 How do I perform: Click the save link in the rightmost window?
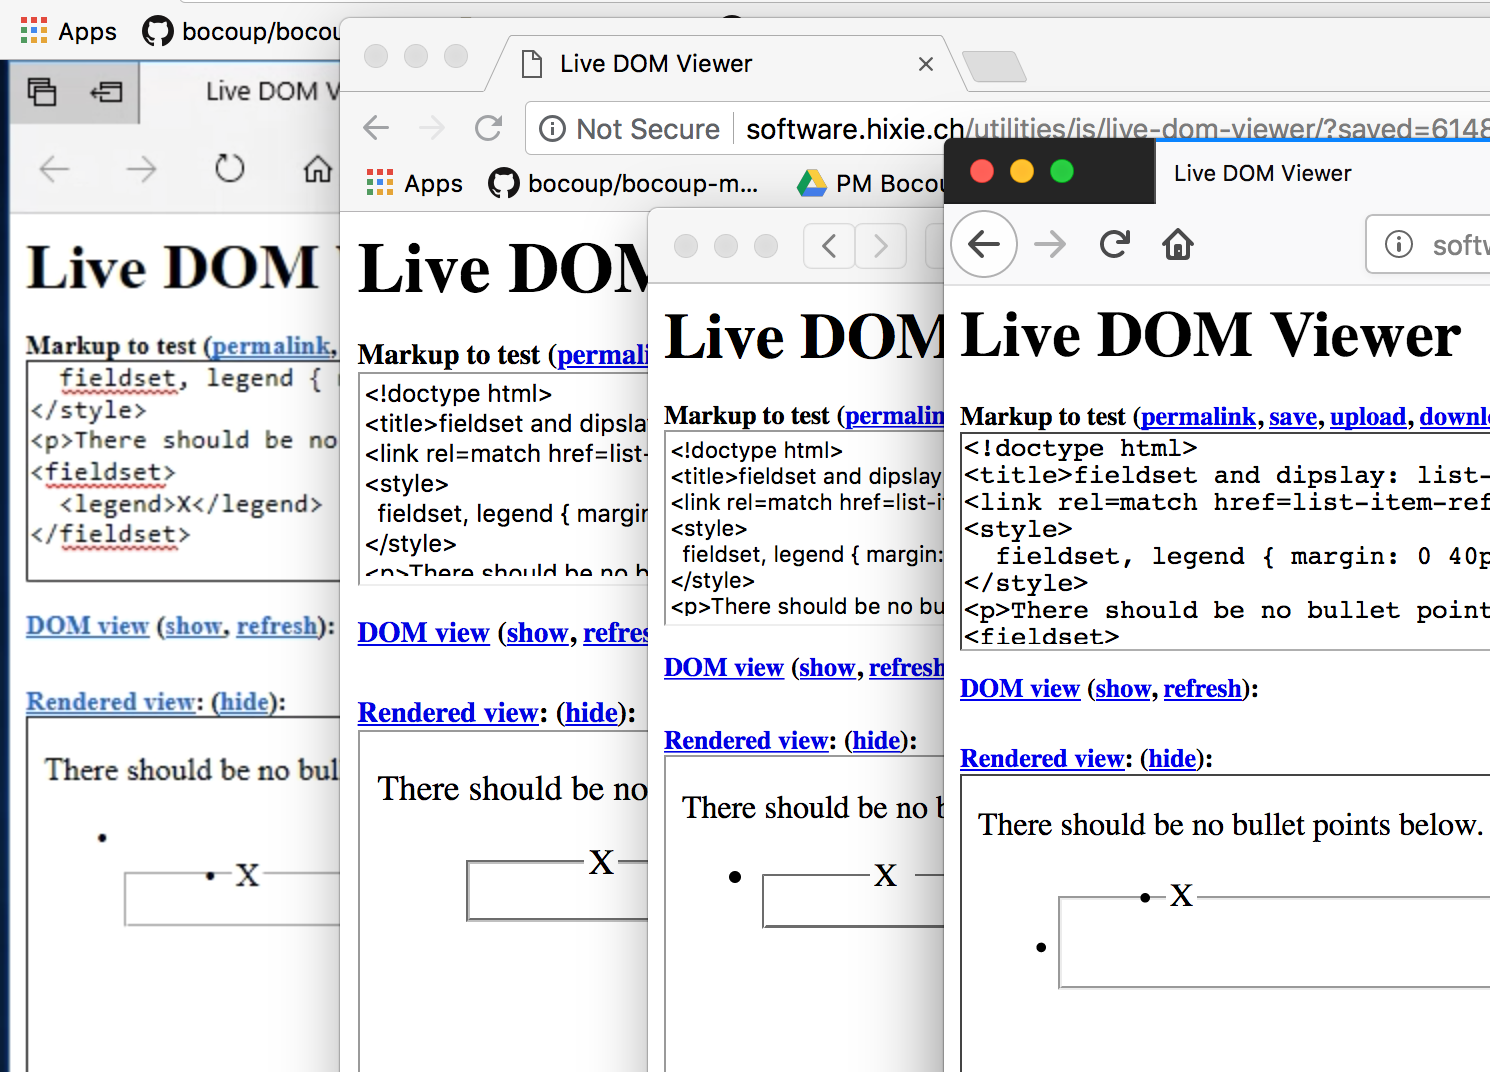(x=1293, y=417)
